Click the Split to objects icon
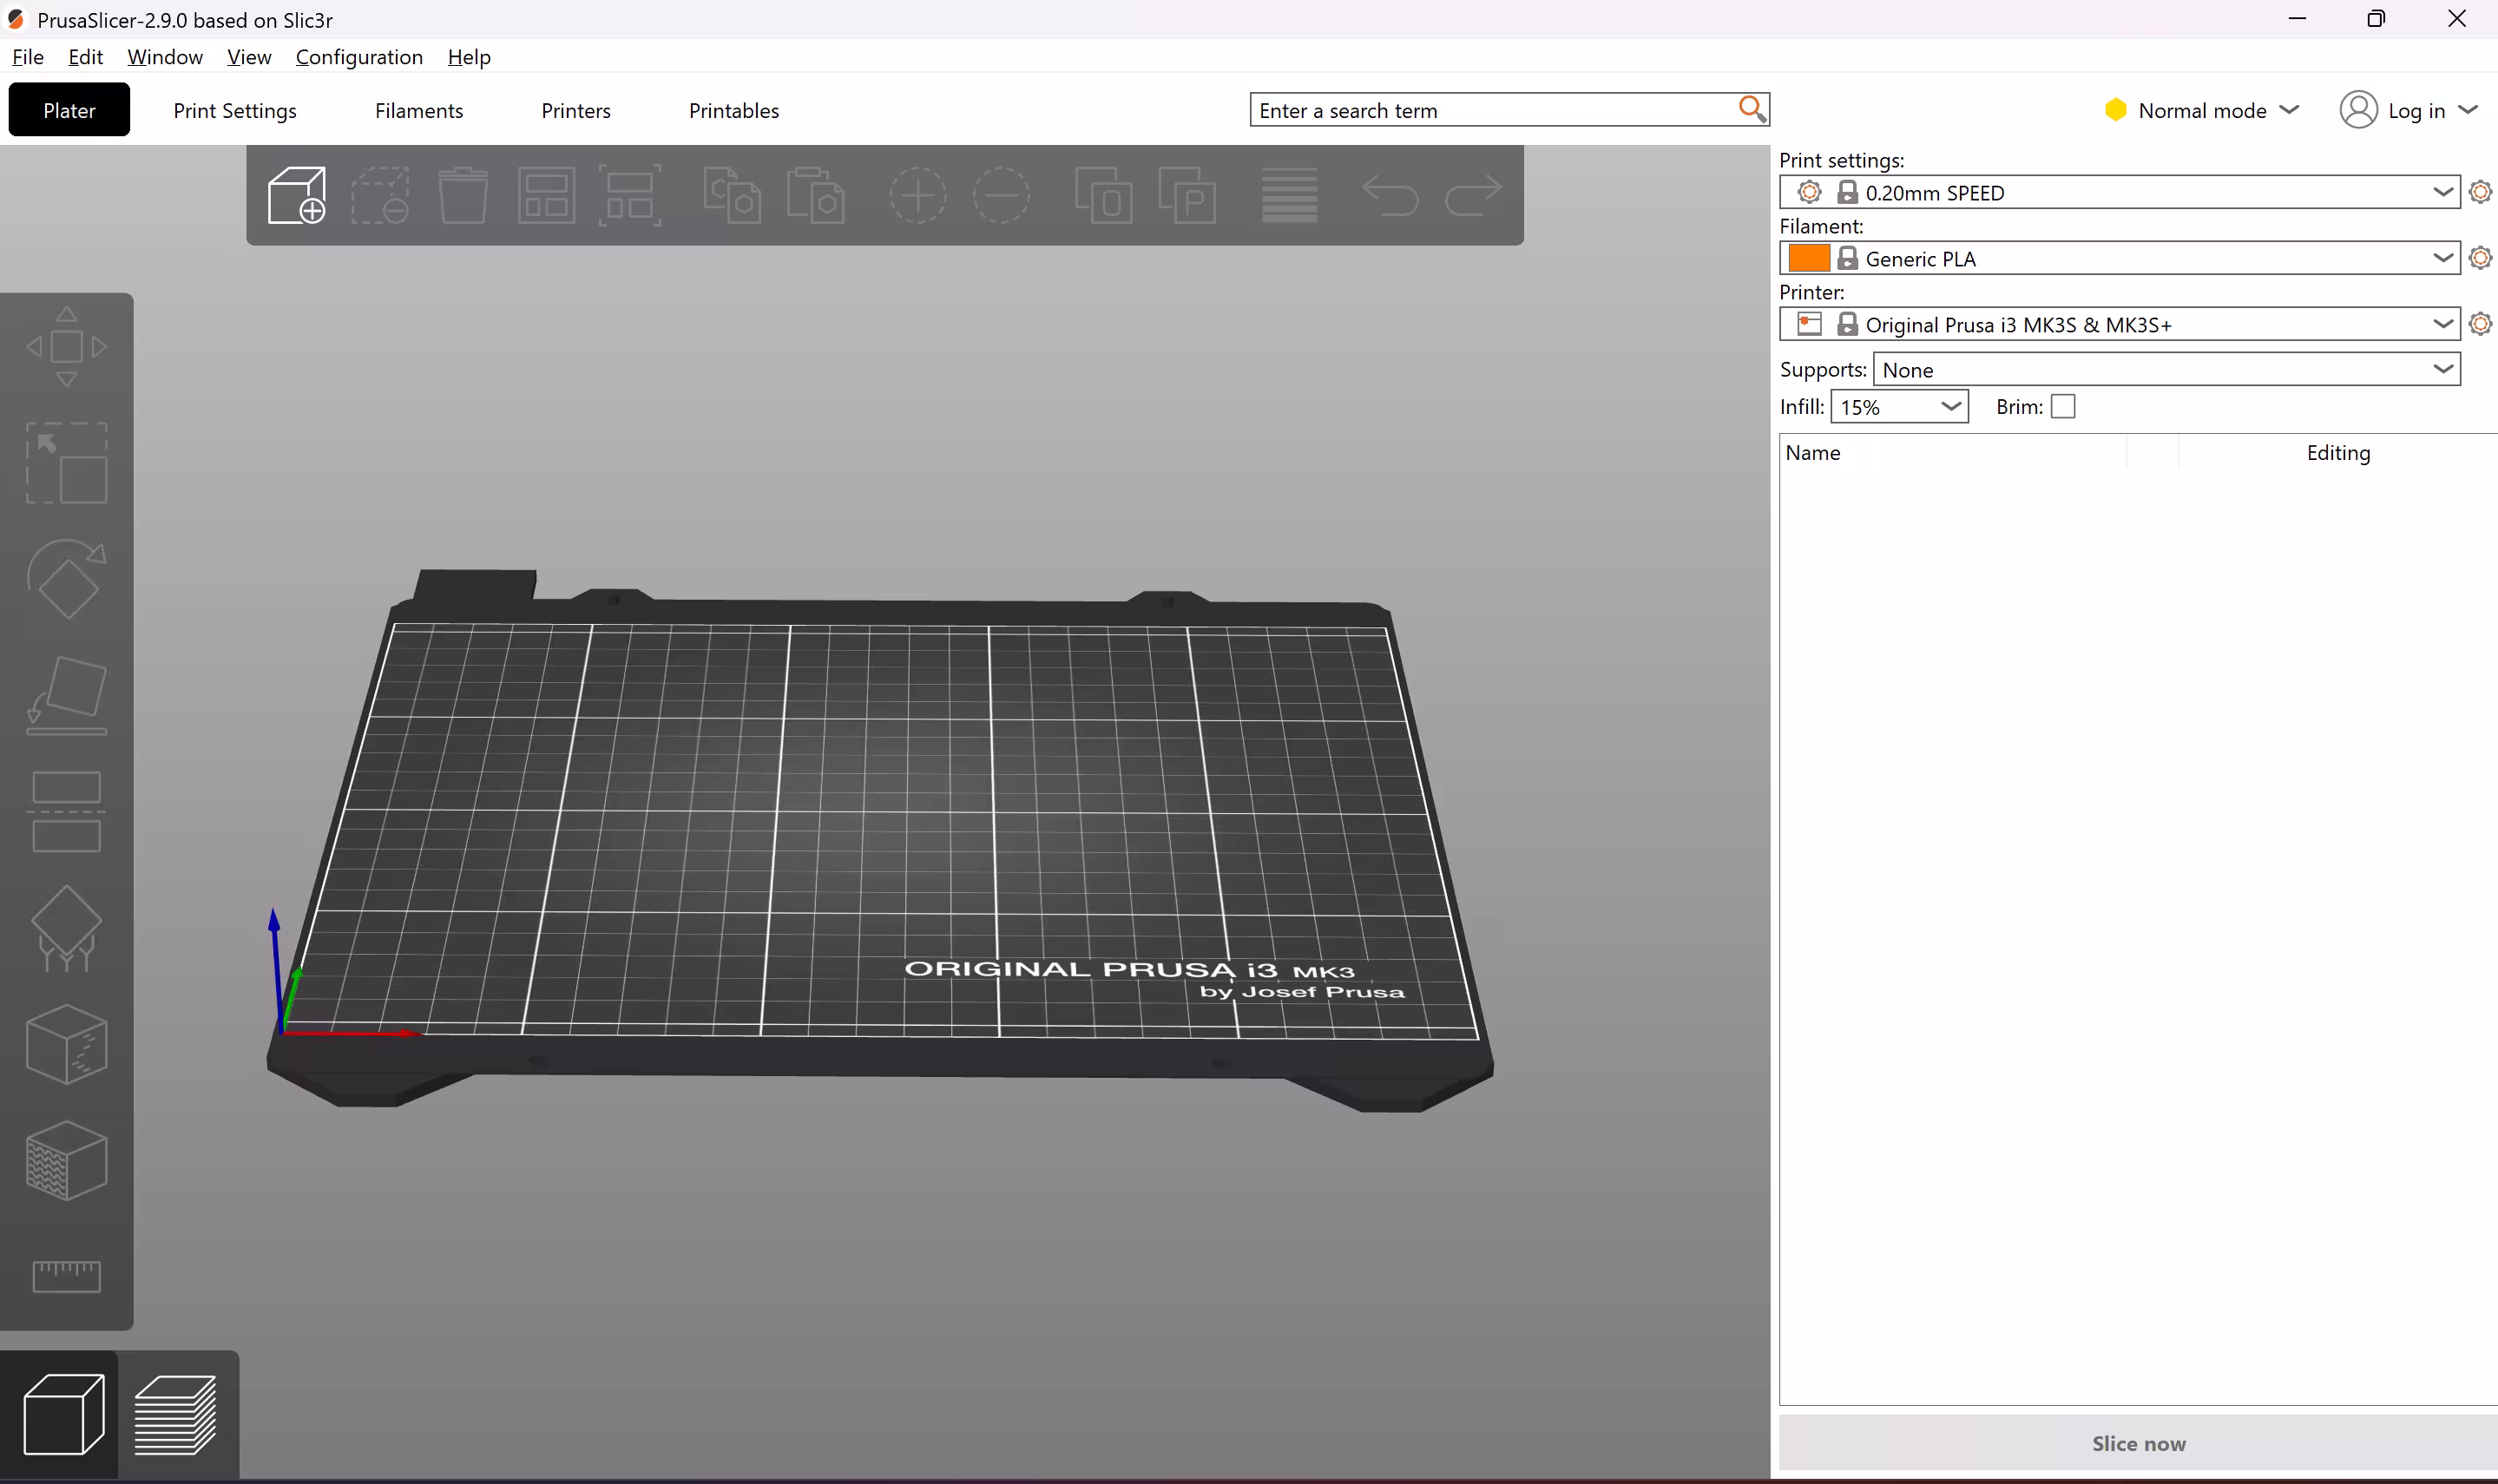 point(1103,194)
